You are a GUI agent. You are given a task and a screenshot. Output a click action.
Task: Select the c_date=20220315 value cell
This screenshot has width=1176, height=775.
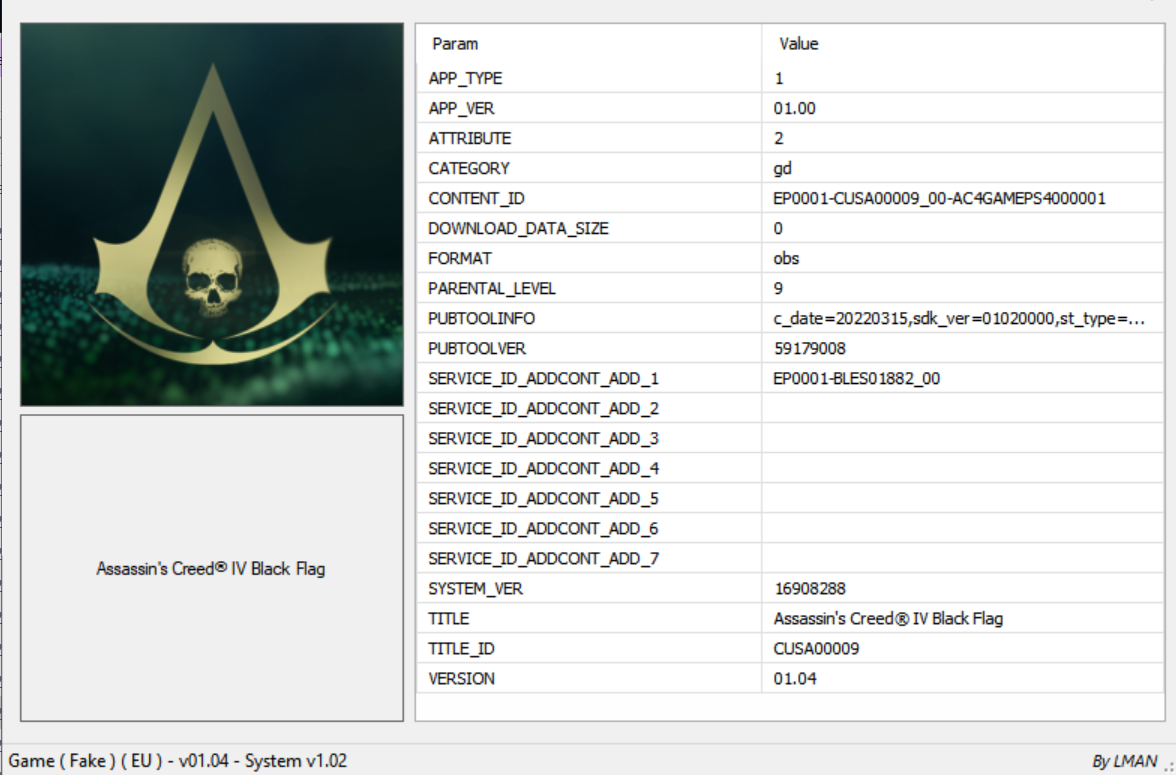click(962, 318)
